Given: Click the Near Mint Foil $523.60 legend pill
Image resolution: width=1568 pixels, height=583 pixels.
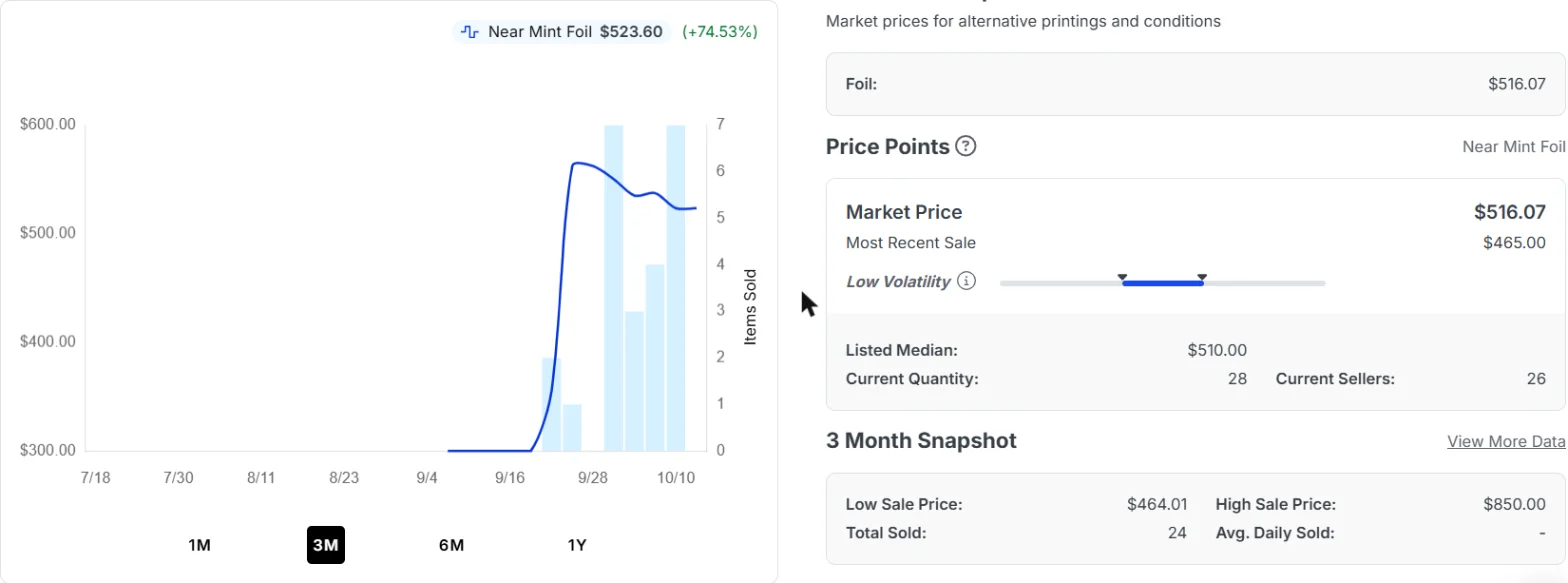Looking at the screenshot, I should 561,32.
